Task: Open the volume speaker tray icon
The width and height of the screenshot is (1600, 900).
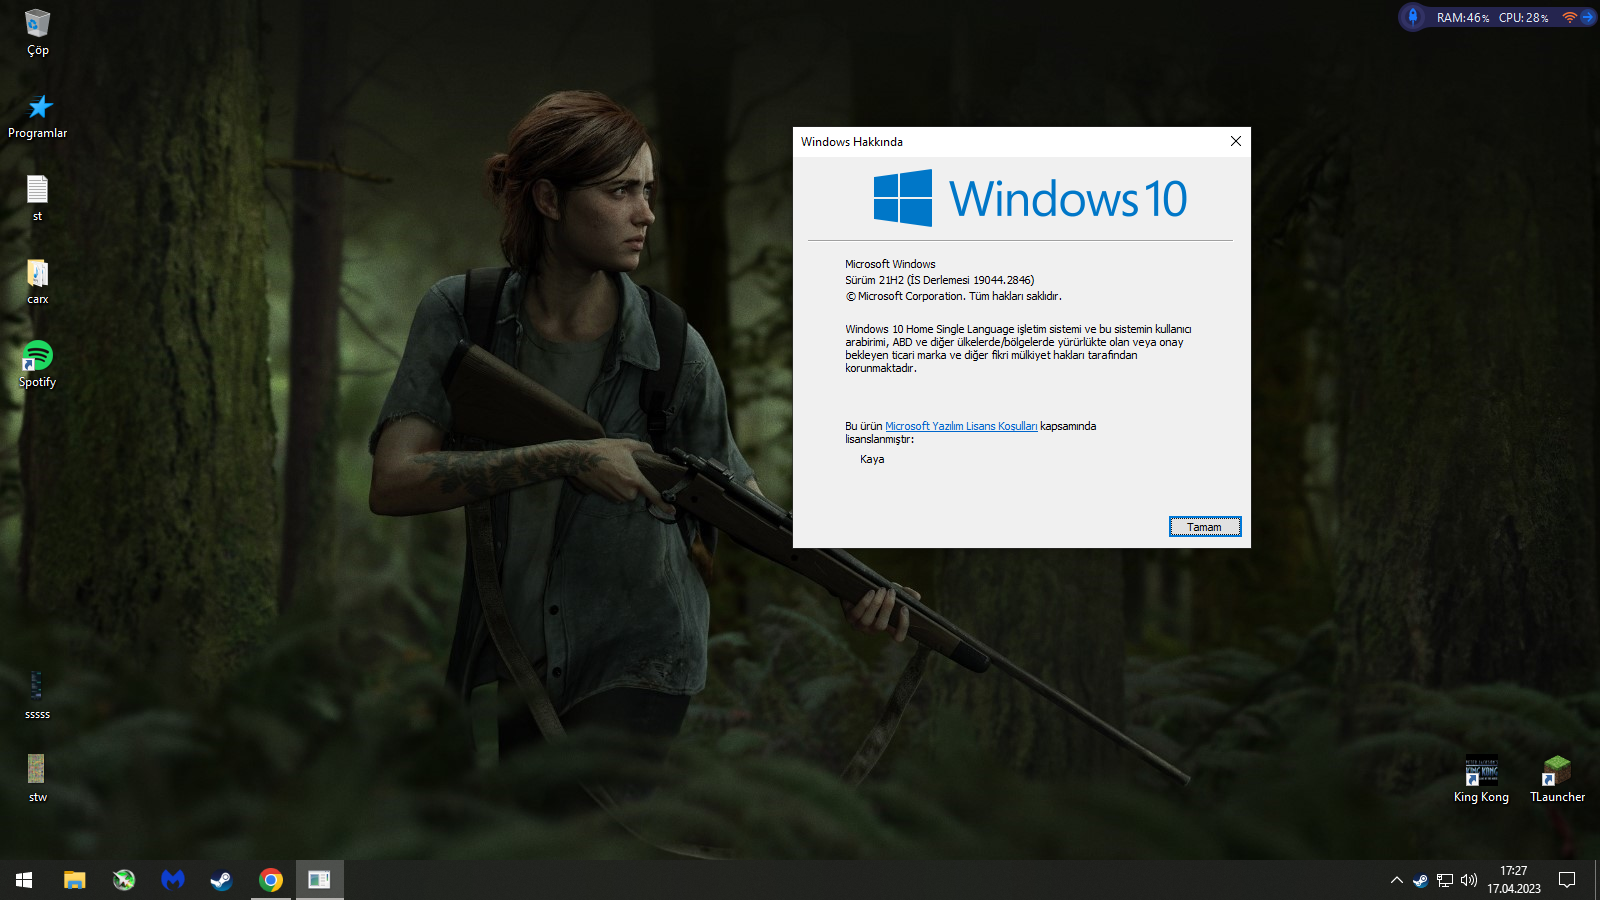Action: click(x=1469, y=880)
